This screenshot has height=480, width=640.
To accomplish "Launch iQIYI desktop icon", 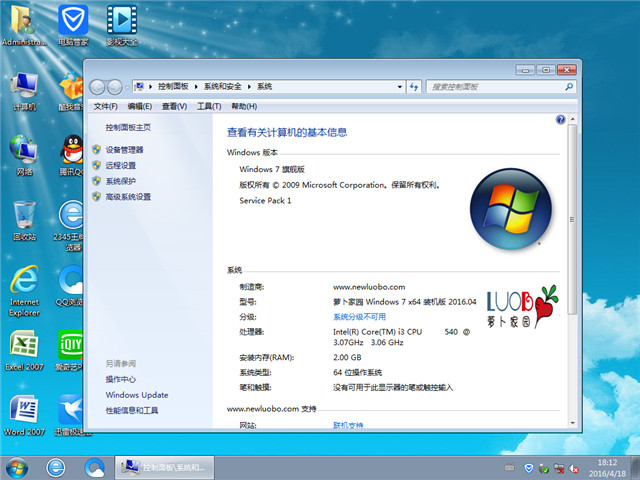I will [70, 350].
